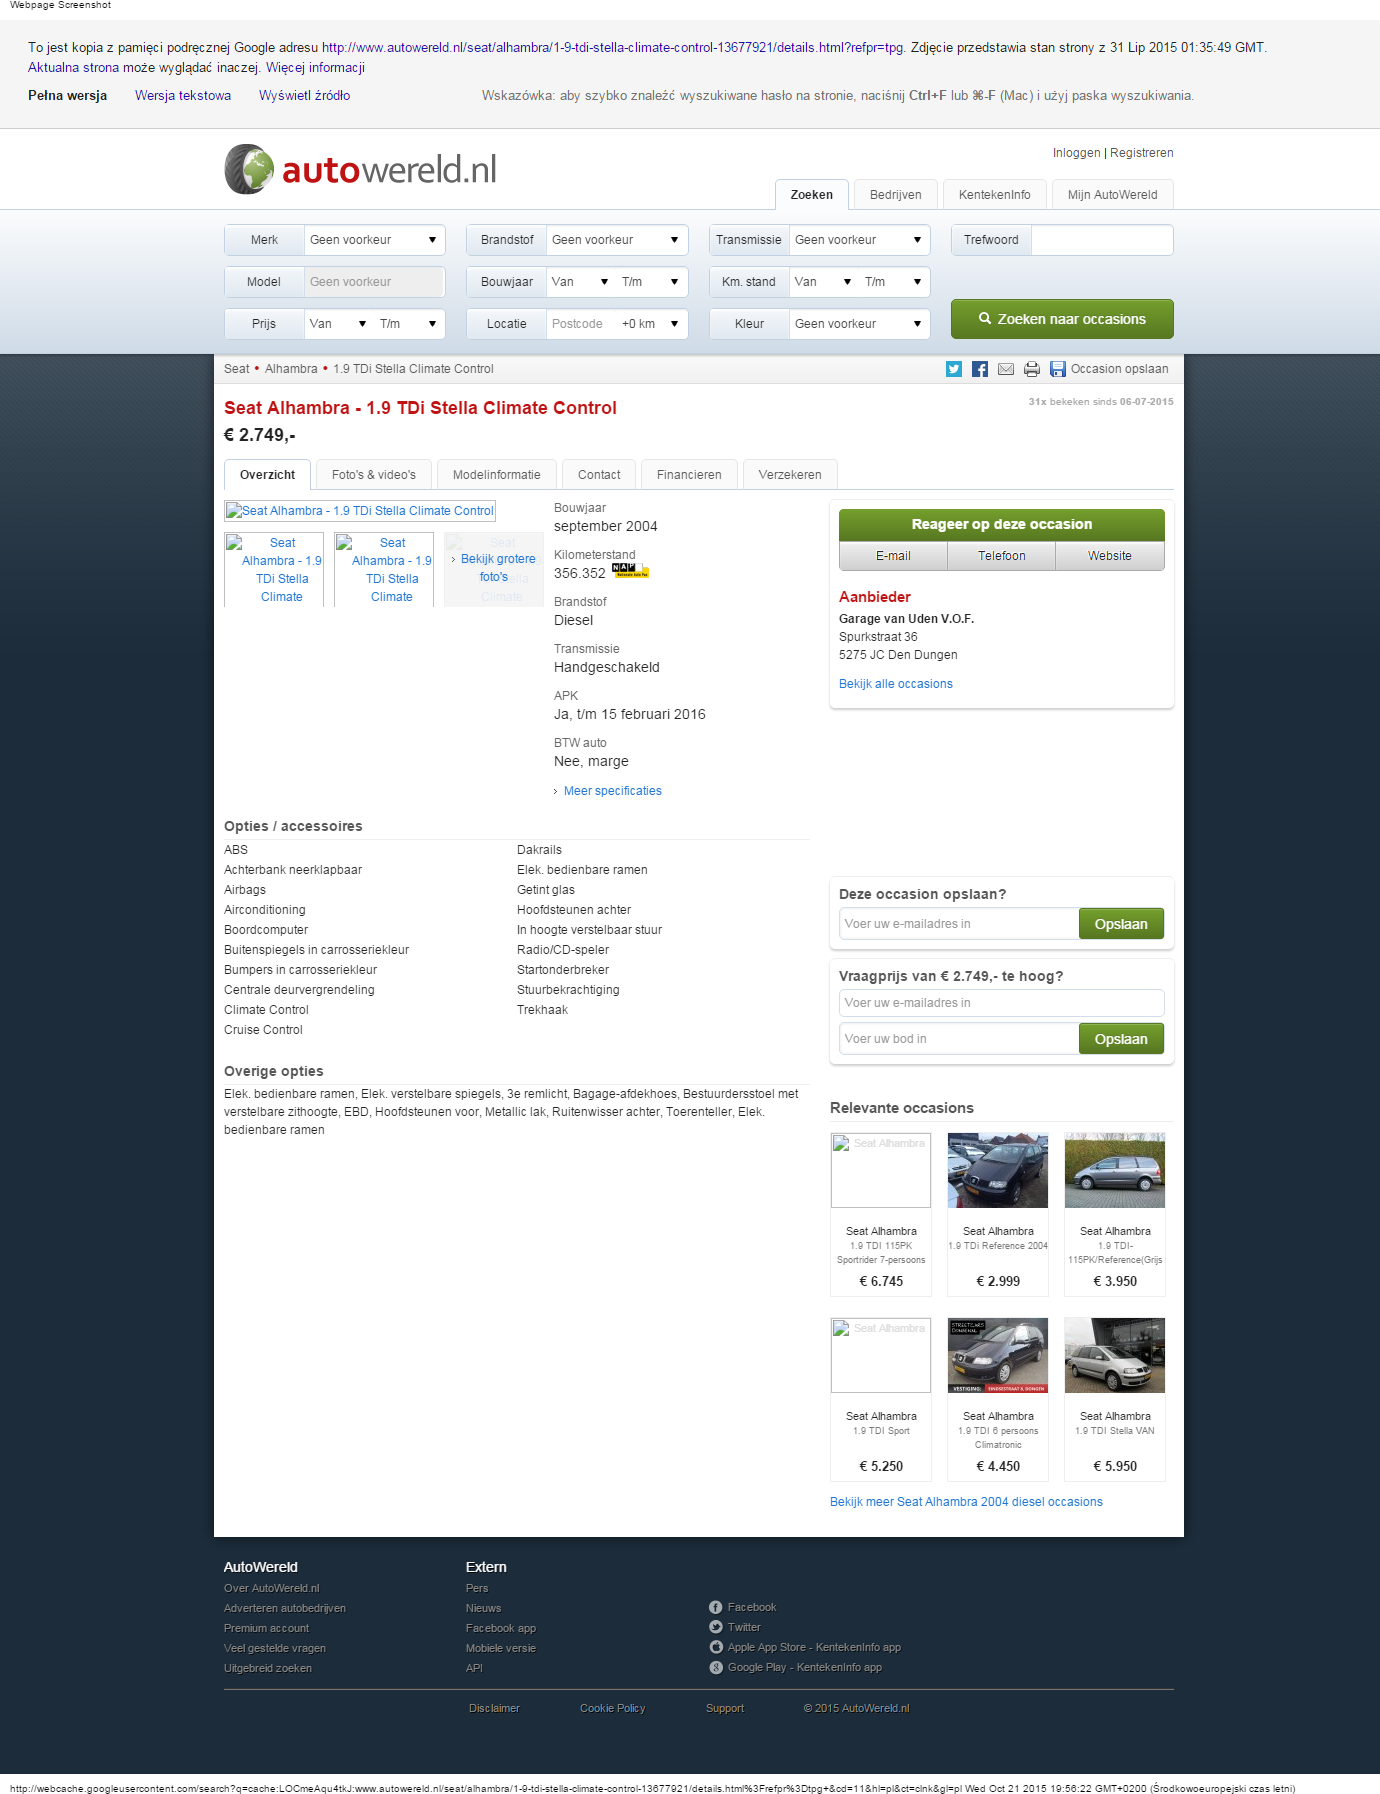Click the email envelope share icon
The image size is (1380, 1794).
[1006, 369]
